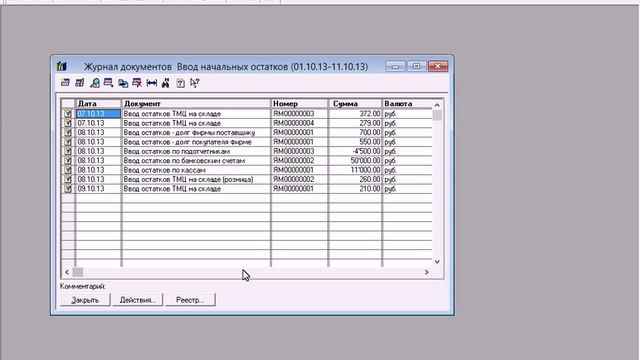Viewport: 640px width, 360px height.
Task: Select row 'Ввод остатков - долг покупателя фирме'
Action: point(248,142)
